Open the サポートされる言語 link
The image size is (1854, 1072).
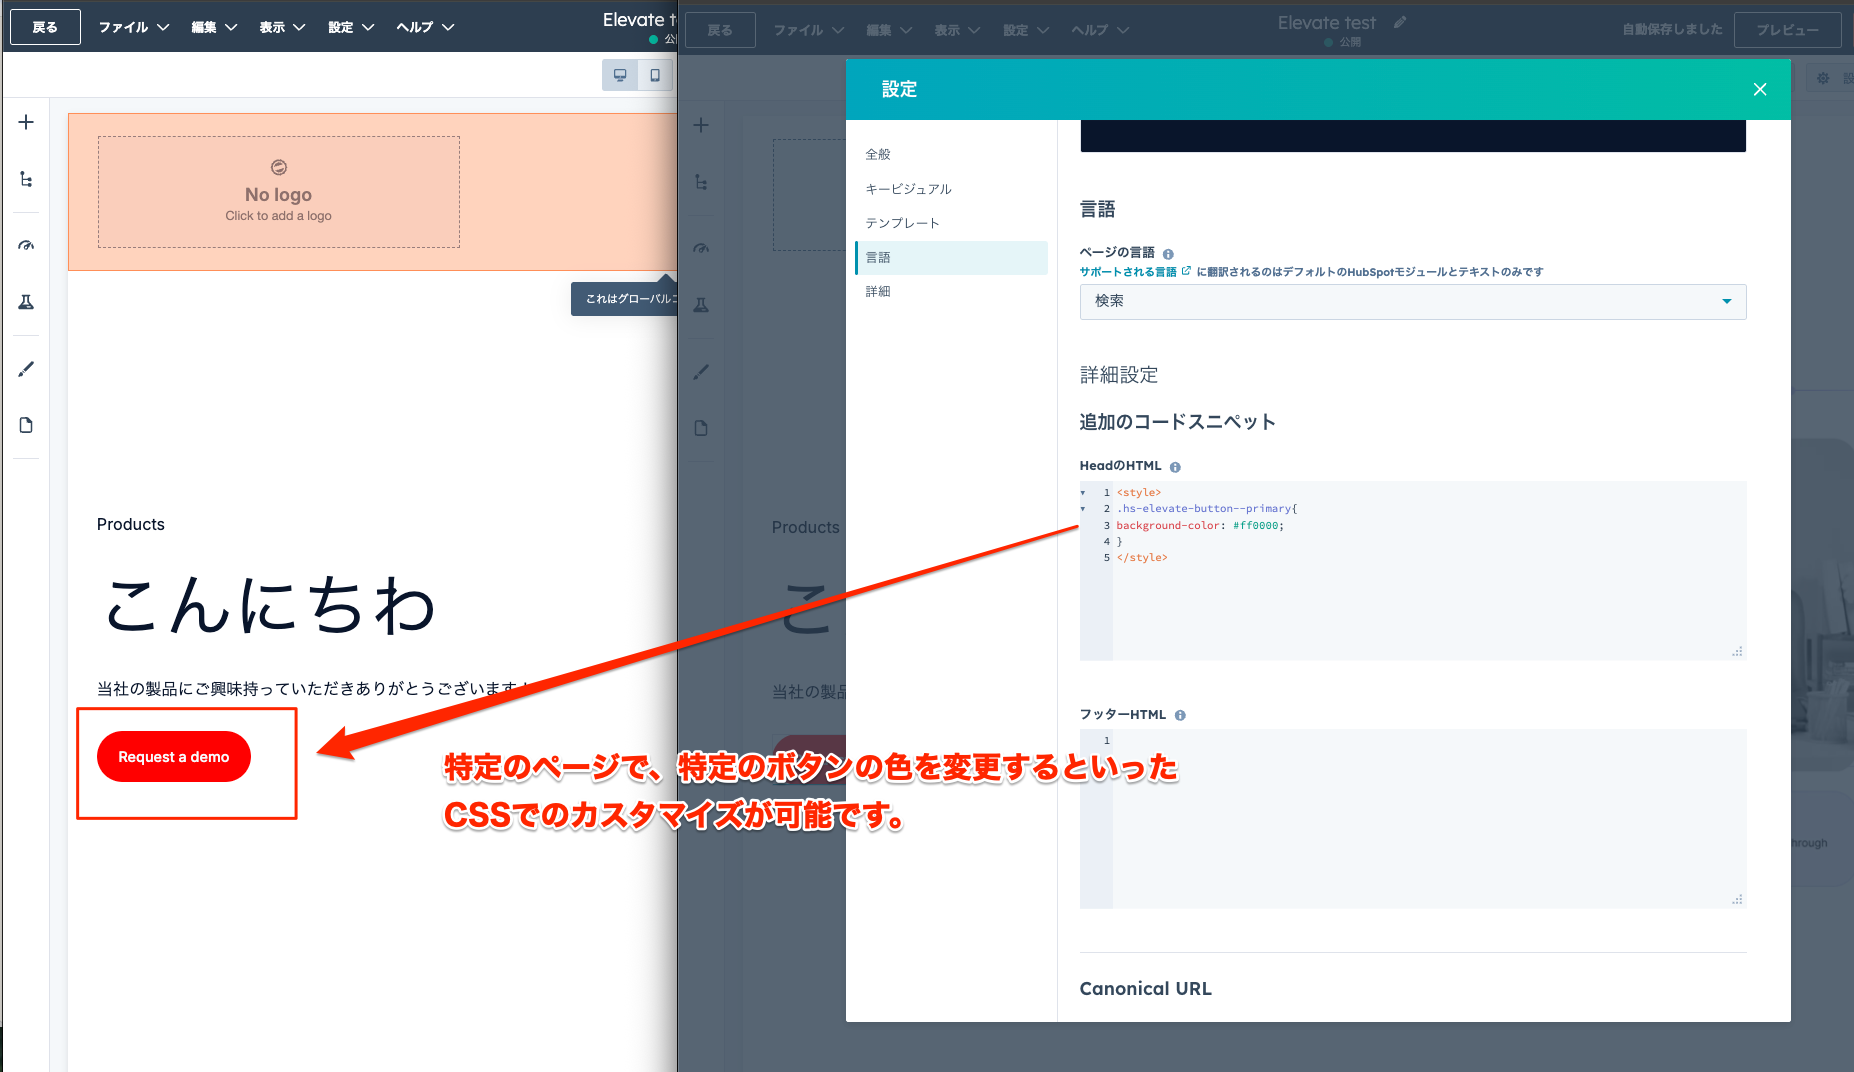(x=1128, y=272)
